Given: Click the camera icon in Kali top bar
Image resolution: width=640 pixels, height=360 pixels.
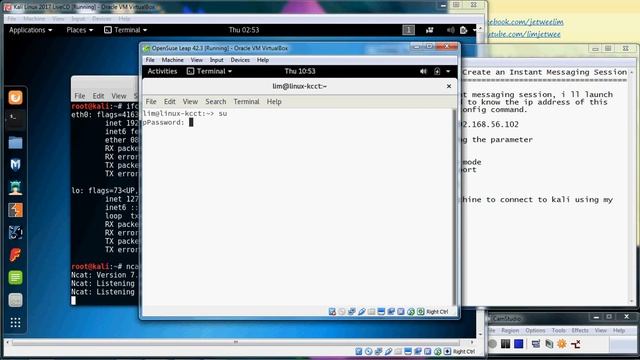Looking at the screenshot, I should pos(430,30).
